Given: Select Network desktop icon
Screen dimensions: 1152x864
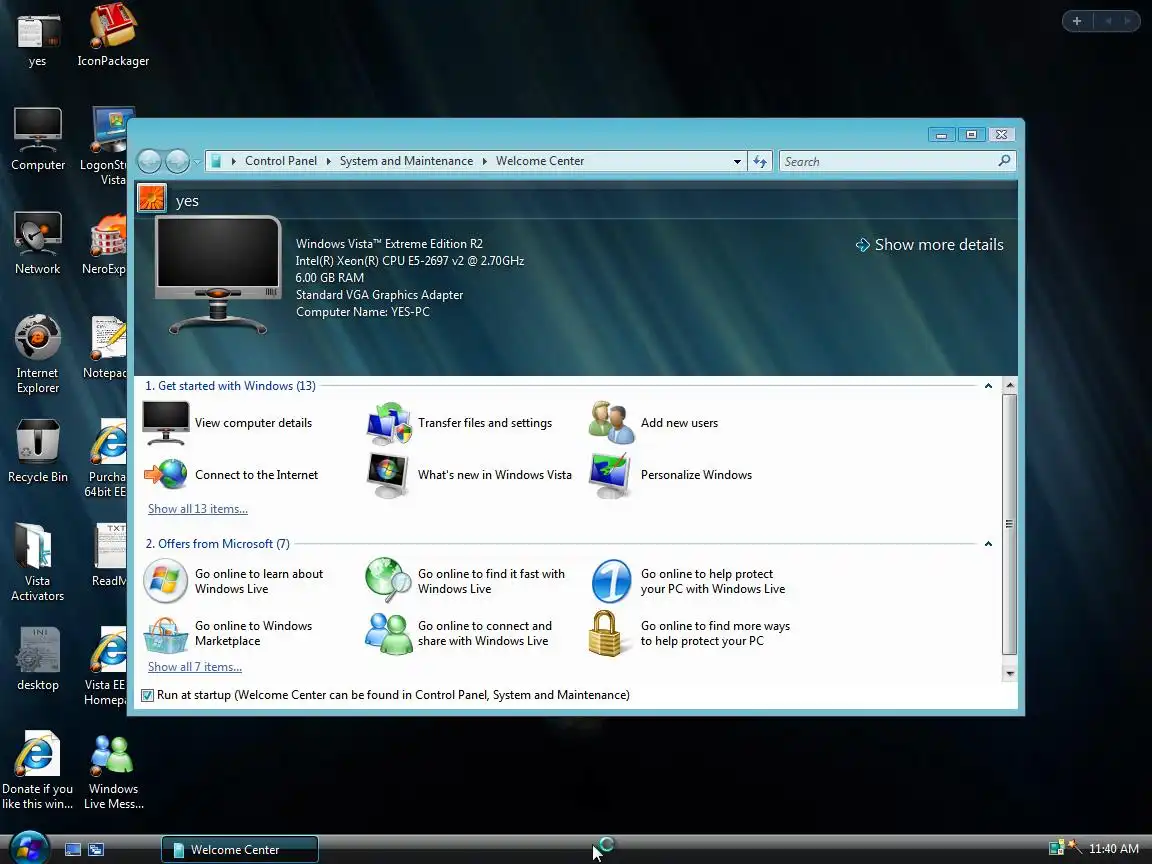Looking at the screenshot, I should click(37, 244).
